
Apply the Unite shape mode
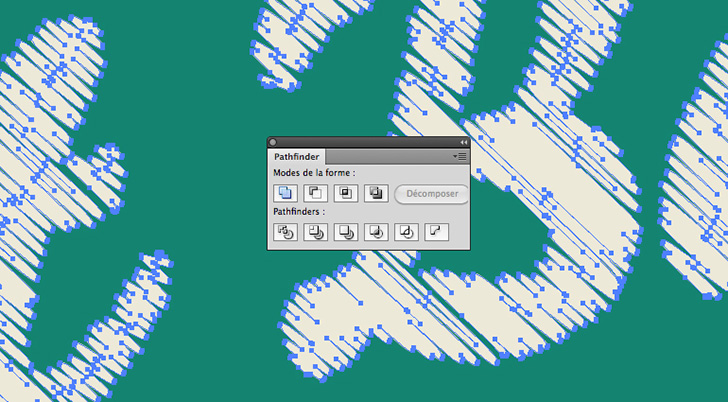coord(285,193)
